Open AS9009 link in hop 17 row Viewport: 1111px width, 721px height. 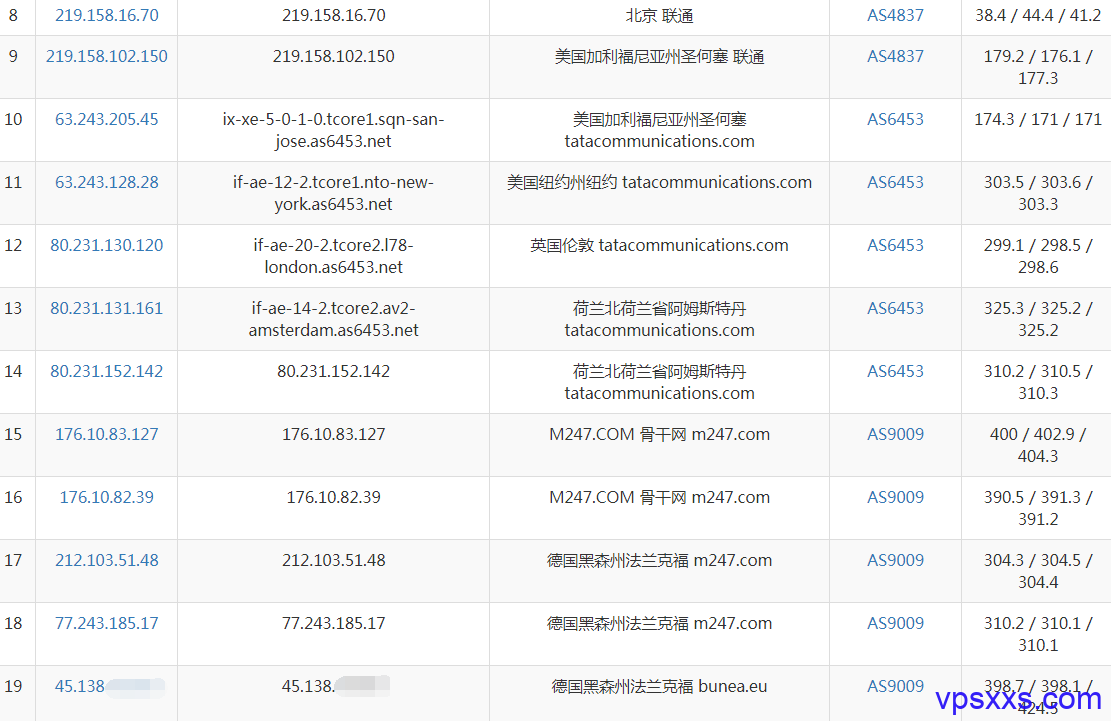coord(895,561)
